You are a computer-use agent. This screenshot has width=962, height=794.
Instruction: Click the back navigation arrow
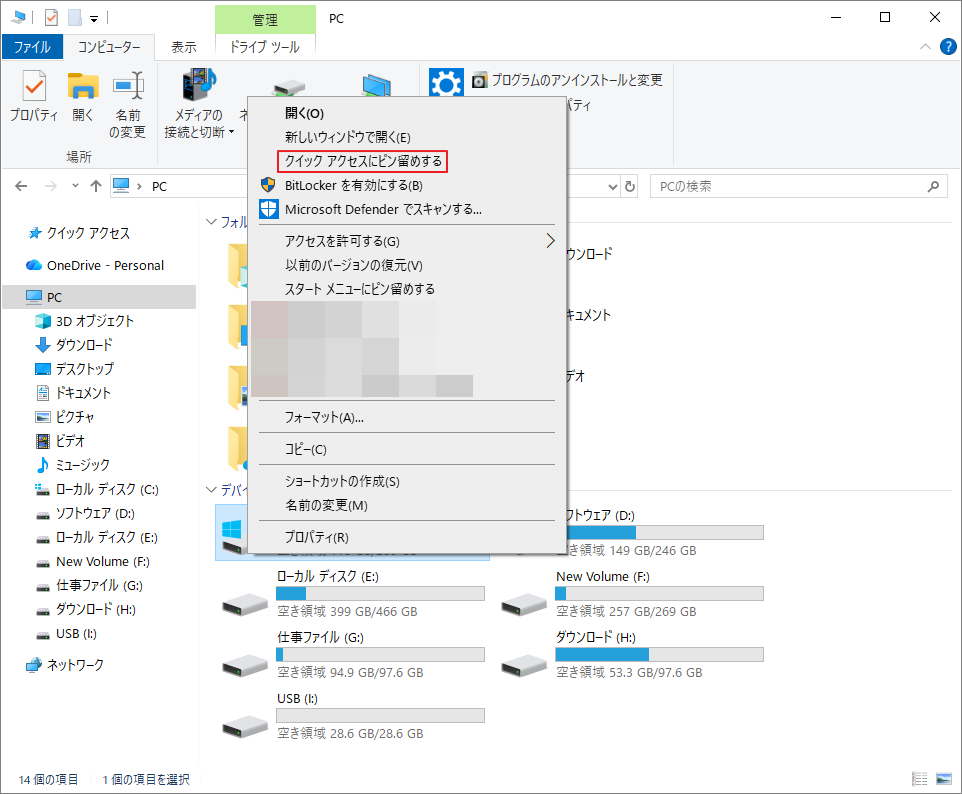20,186
